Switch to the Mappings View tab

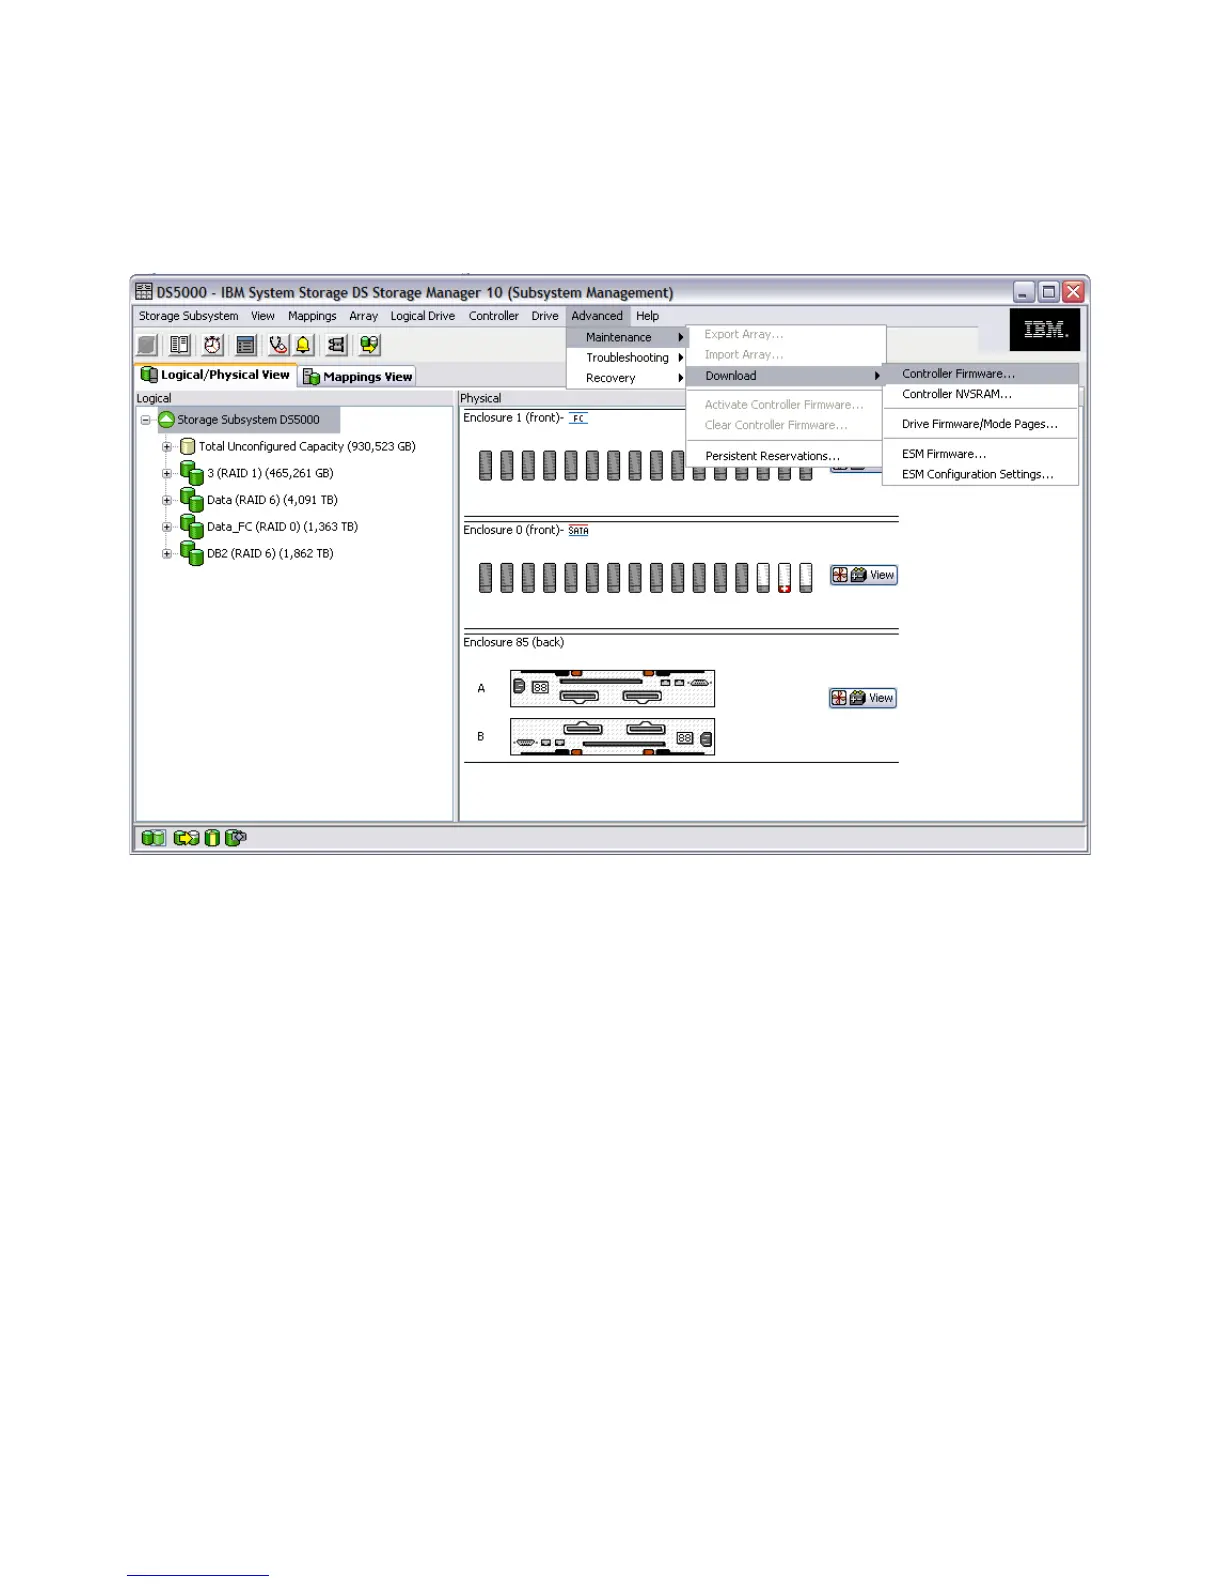(x=358, y=377)
